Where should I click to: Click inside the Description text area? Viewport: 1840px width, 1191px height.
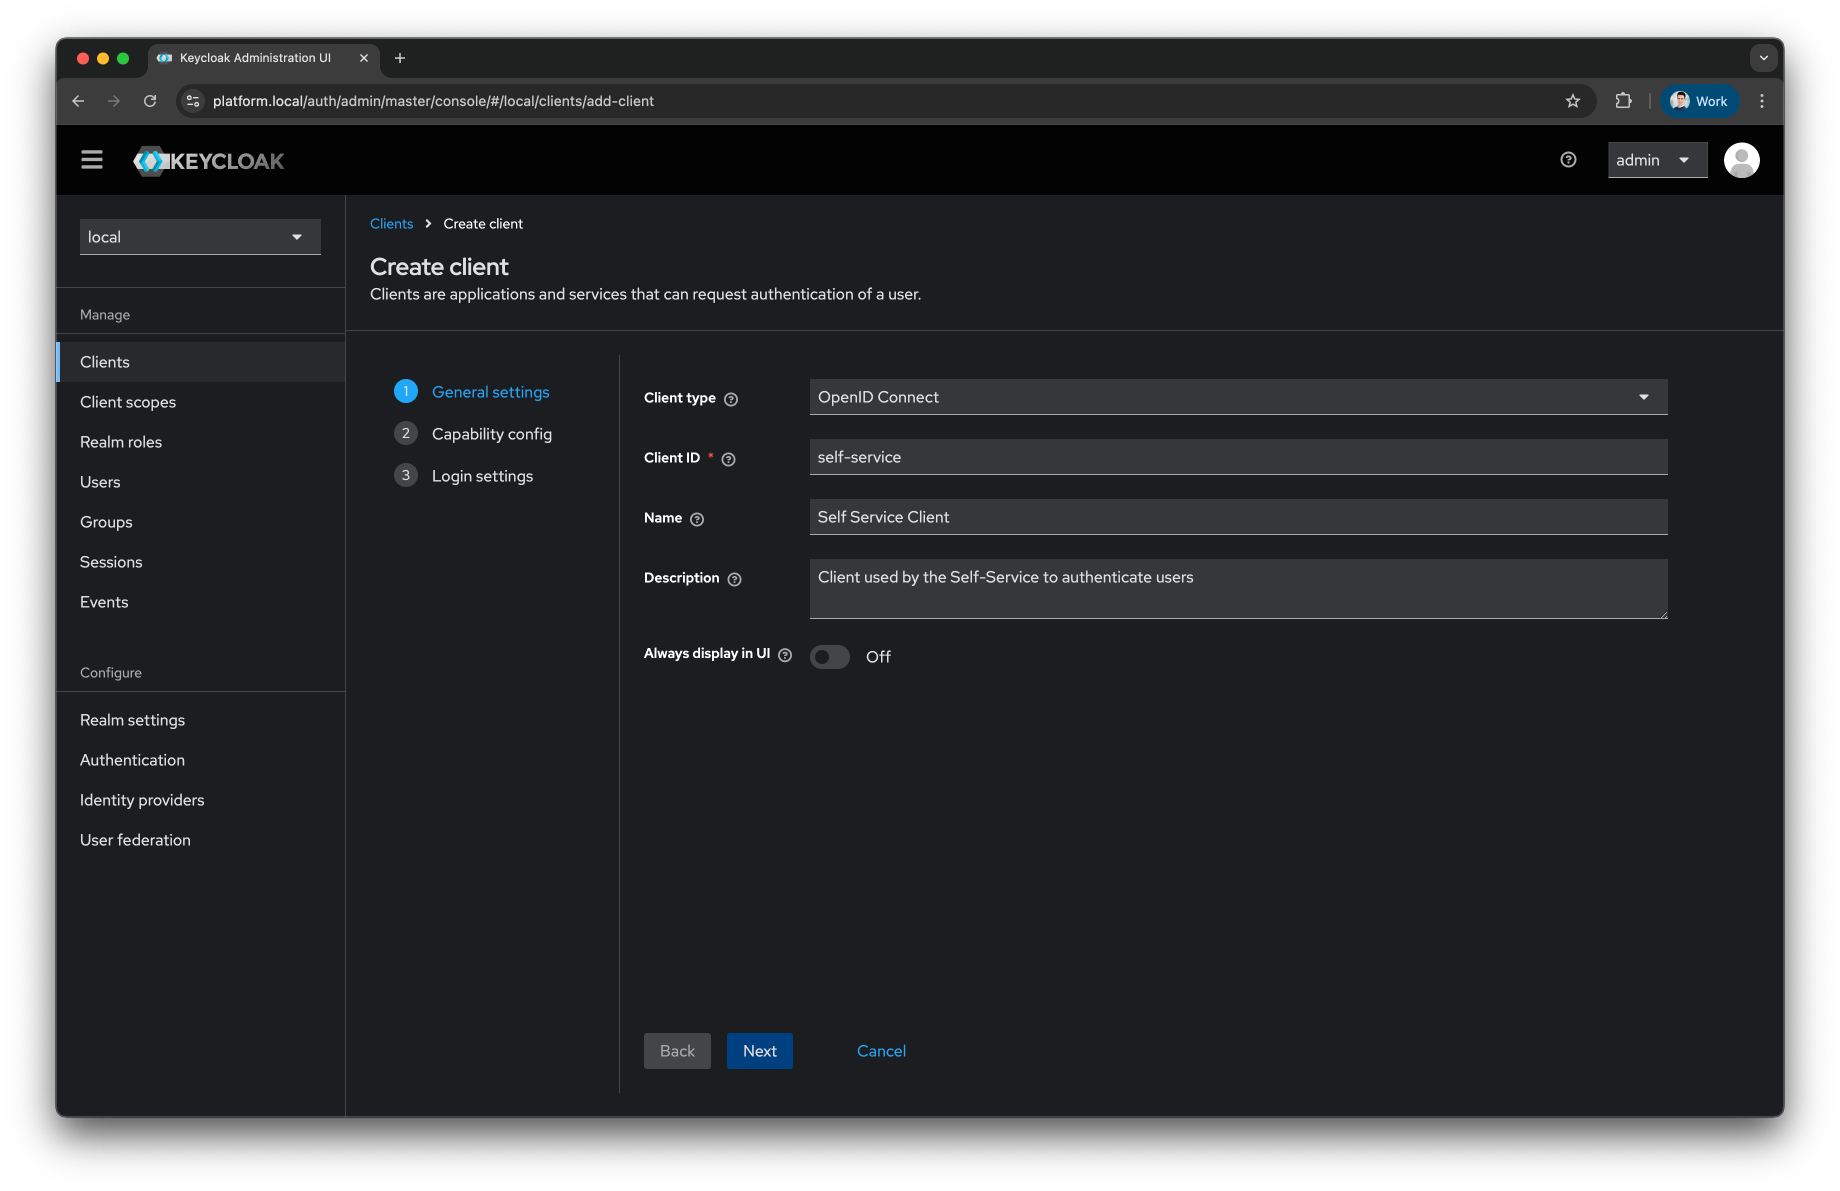(1238, 589)
